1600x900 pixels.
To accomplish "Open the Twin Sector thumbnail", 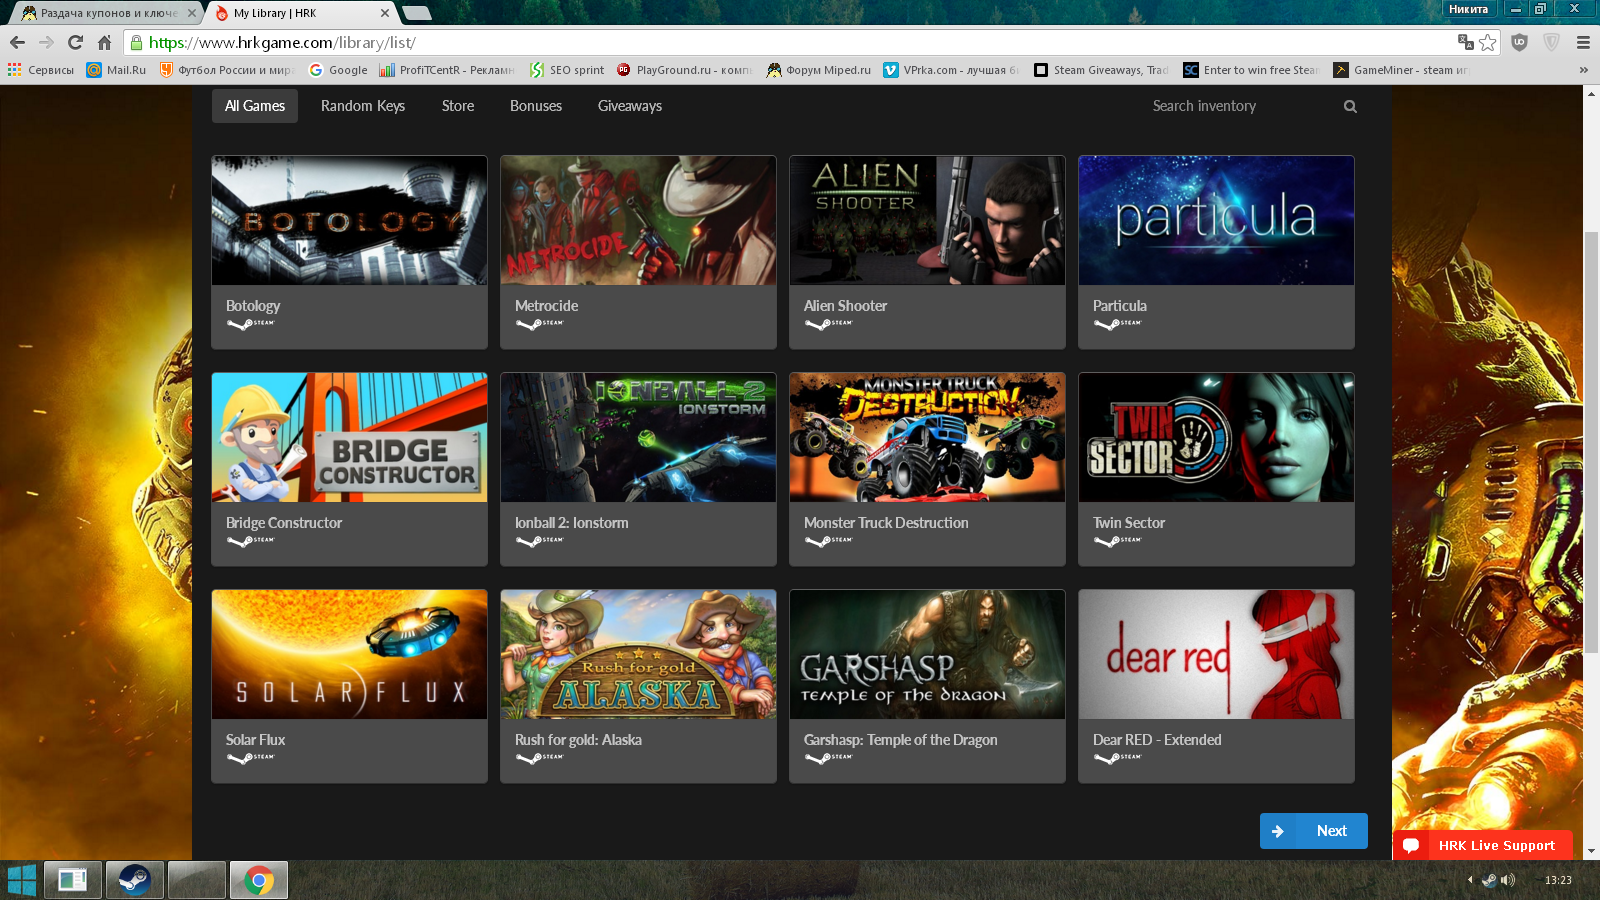I will coord(1217,437).
